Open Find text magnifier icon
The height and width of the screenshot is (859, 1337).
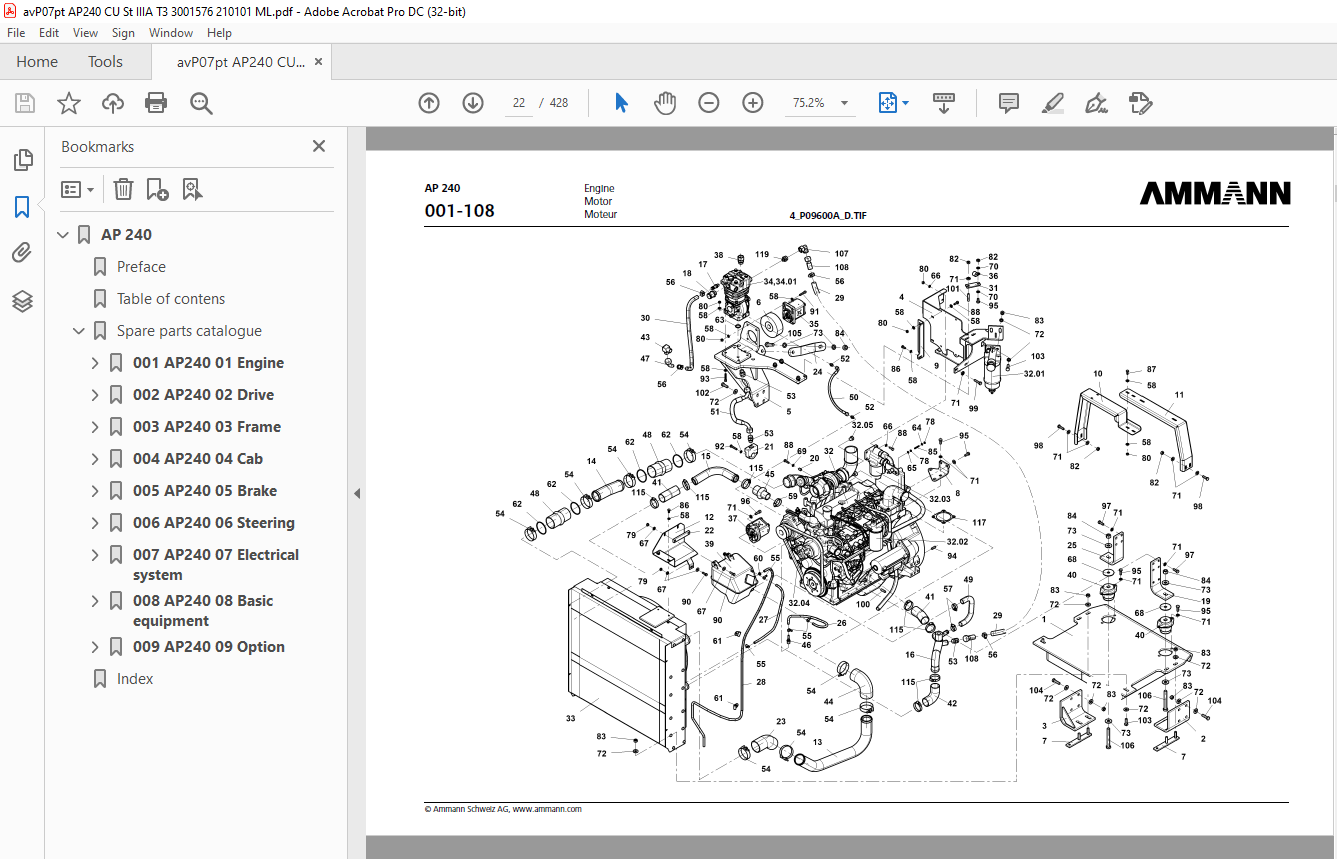(202, 103)
